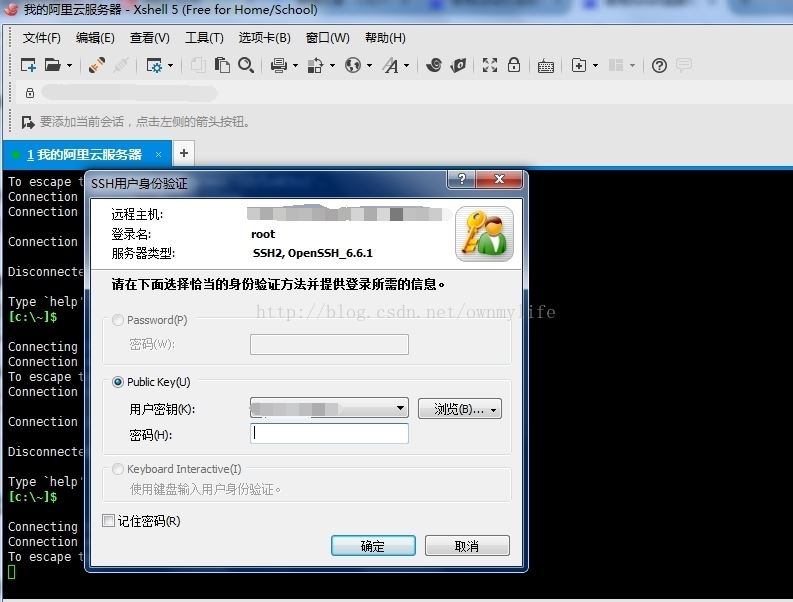The image size is (793, 602).
Task: Click the 取消 button
Action: click(467, 546)
